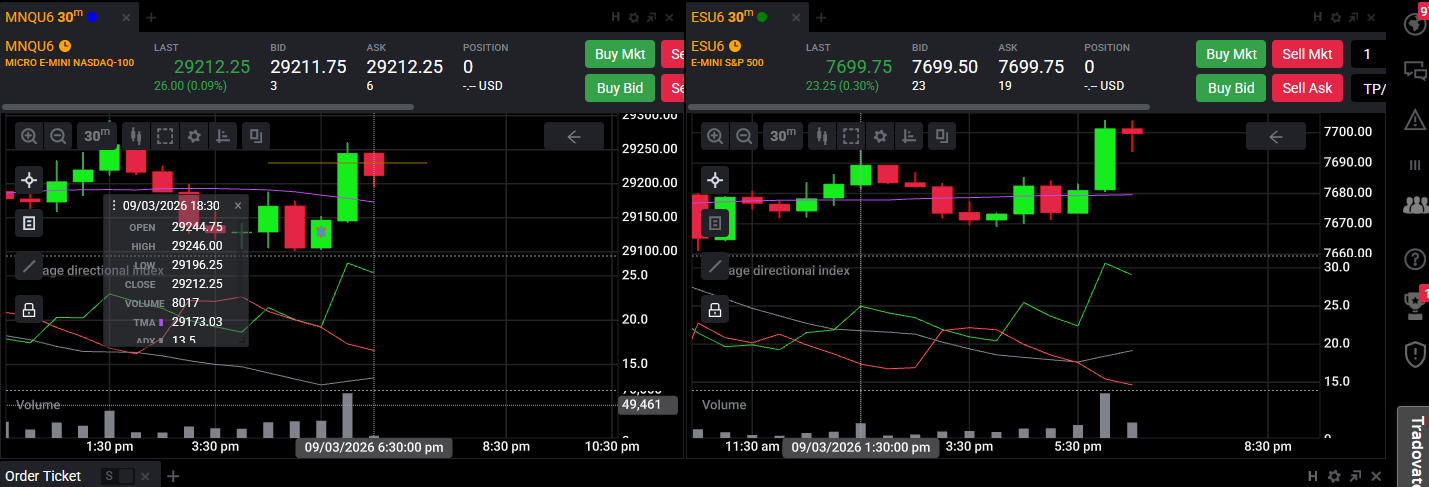Click the MNQU6 horizontal scrollbar
Image resolution: width=1429 pixels, height=487 pixels.
[208, 107]
